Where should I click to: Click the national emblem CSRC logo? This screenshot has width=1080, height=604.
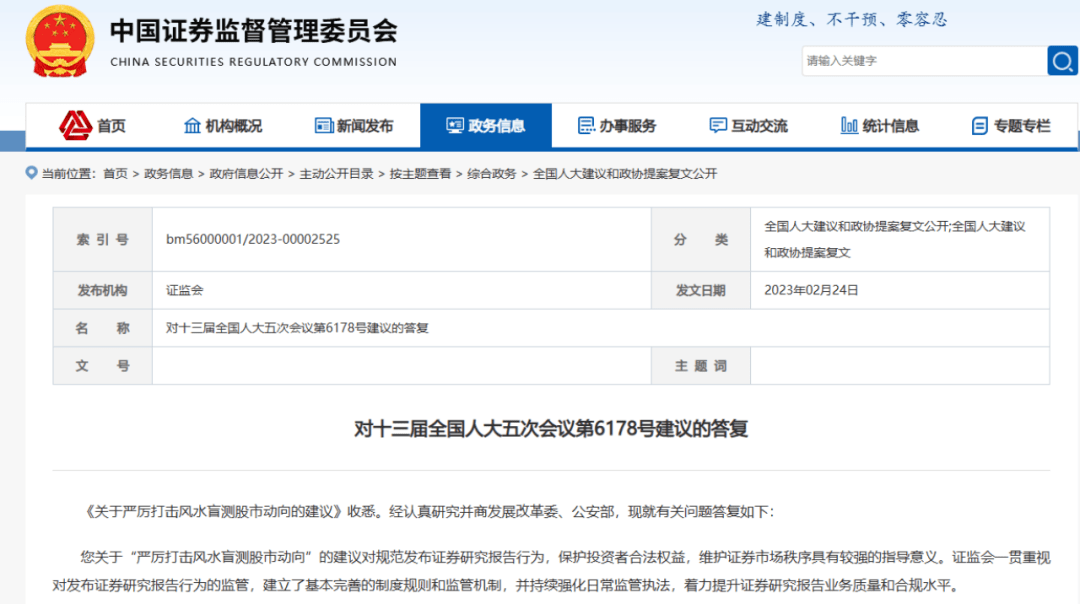[60, 40]
